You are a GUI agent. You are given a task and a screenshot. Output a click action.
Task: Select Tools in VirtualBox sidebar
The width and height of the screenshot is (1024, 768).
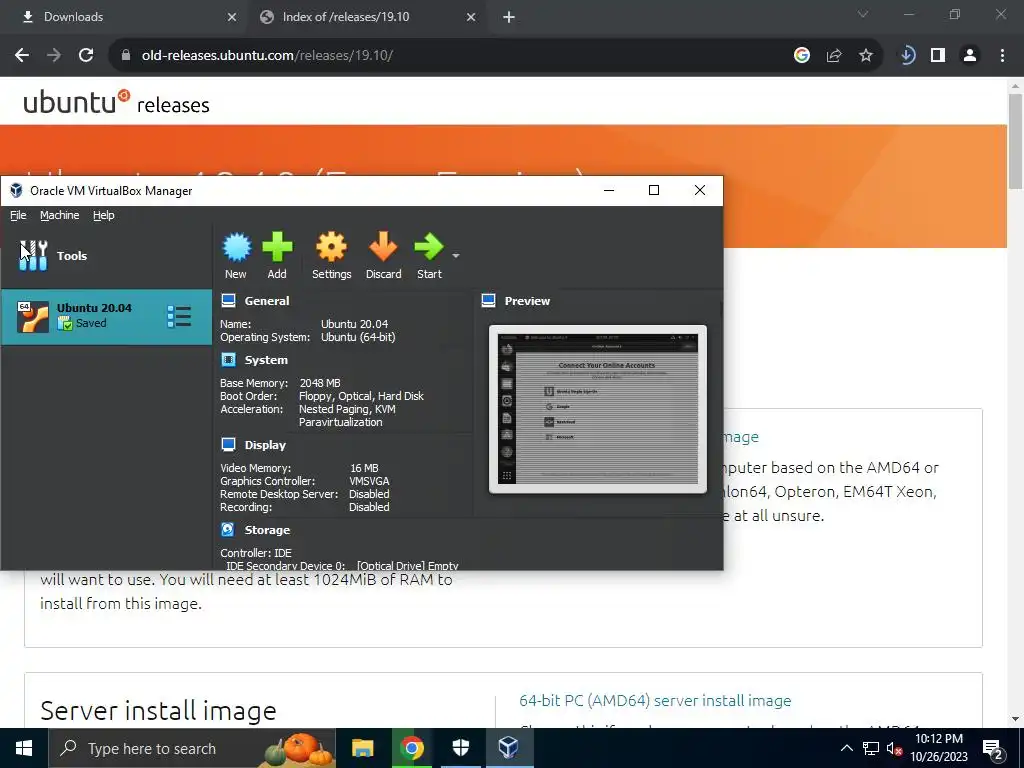click(106, 255)
